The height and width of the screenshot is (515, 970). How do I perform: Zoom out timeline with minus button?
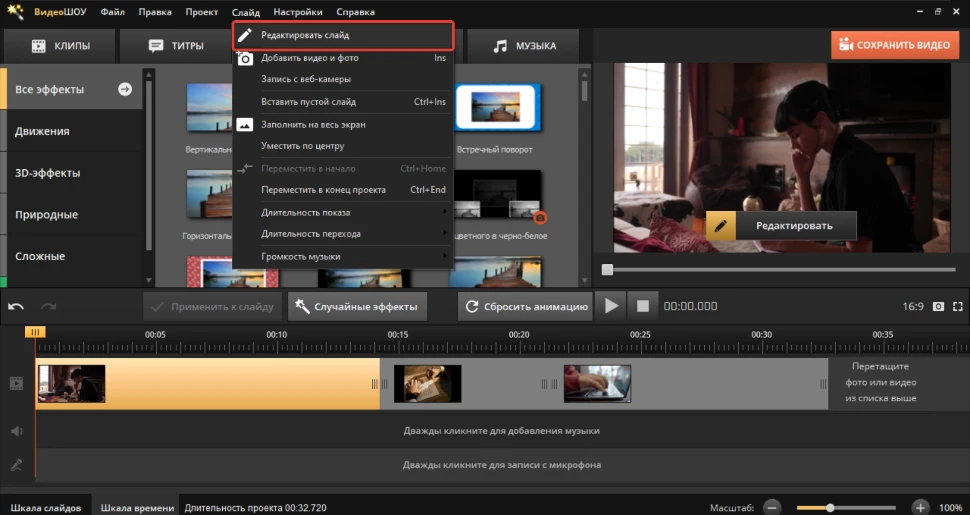click(771, 508)
